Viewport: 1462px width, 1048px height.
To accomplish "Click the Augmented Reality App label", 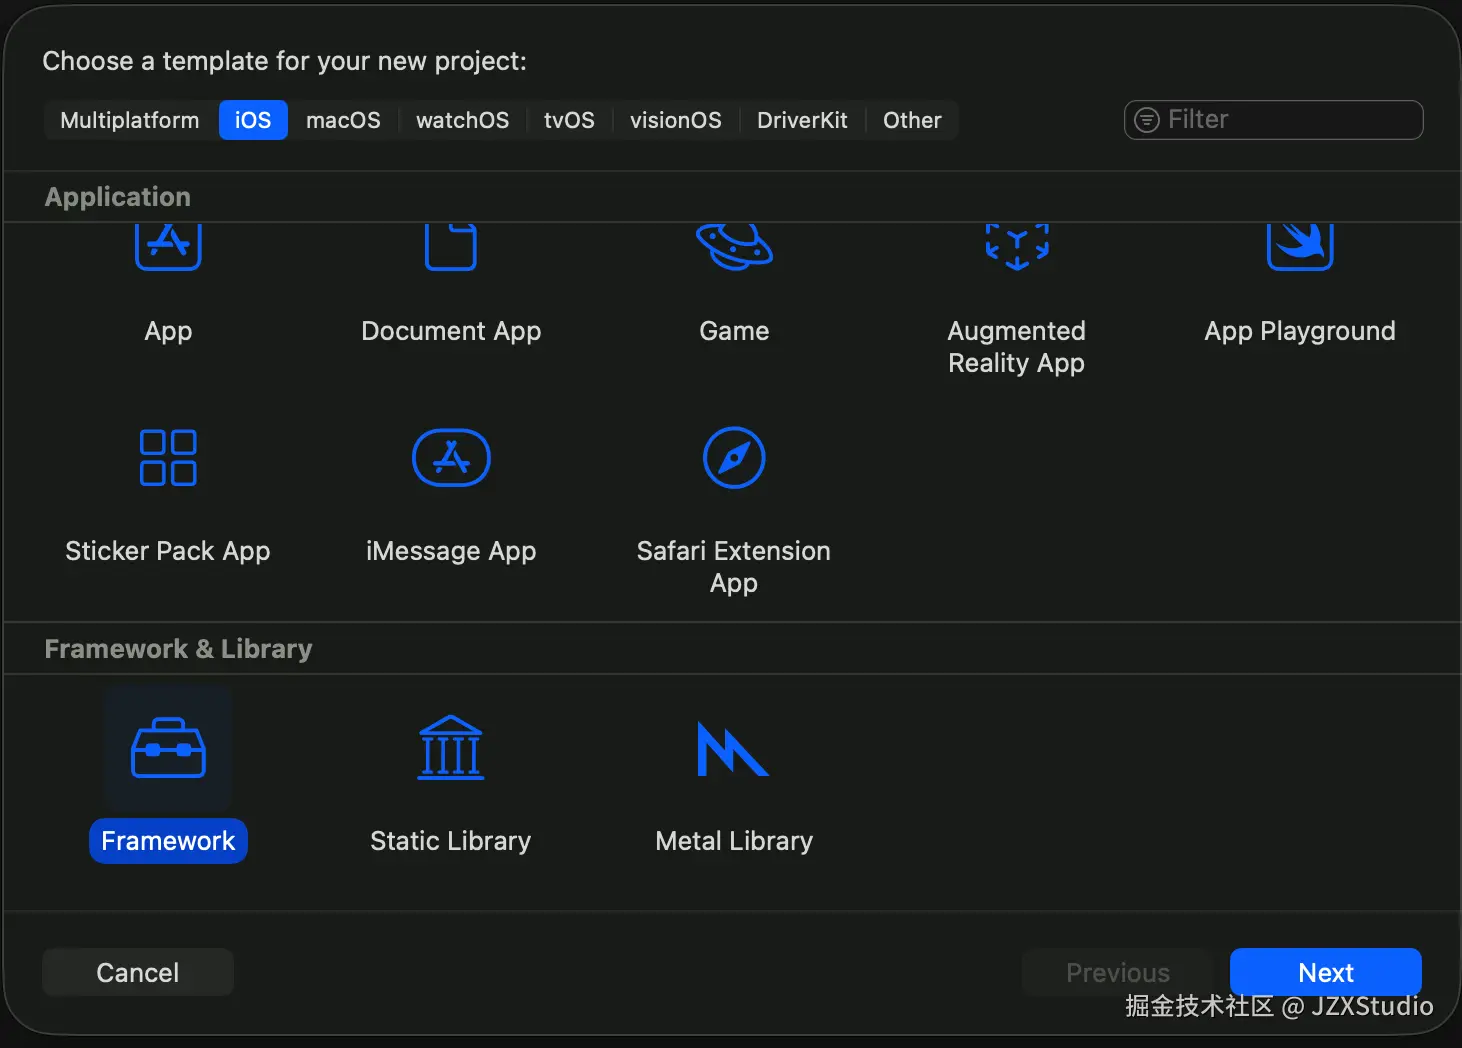I will click(x=1017, y=347).
